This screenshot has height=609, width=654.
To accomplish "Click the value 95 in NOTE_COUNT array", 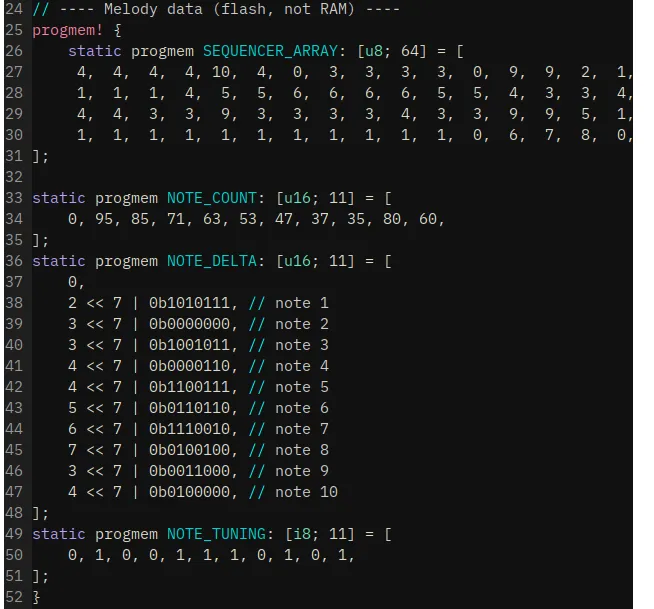I will pos(104,219).
